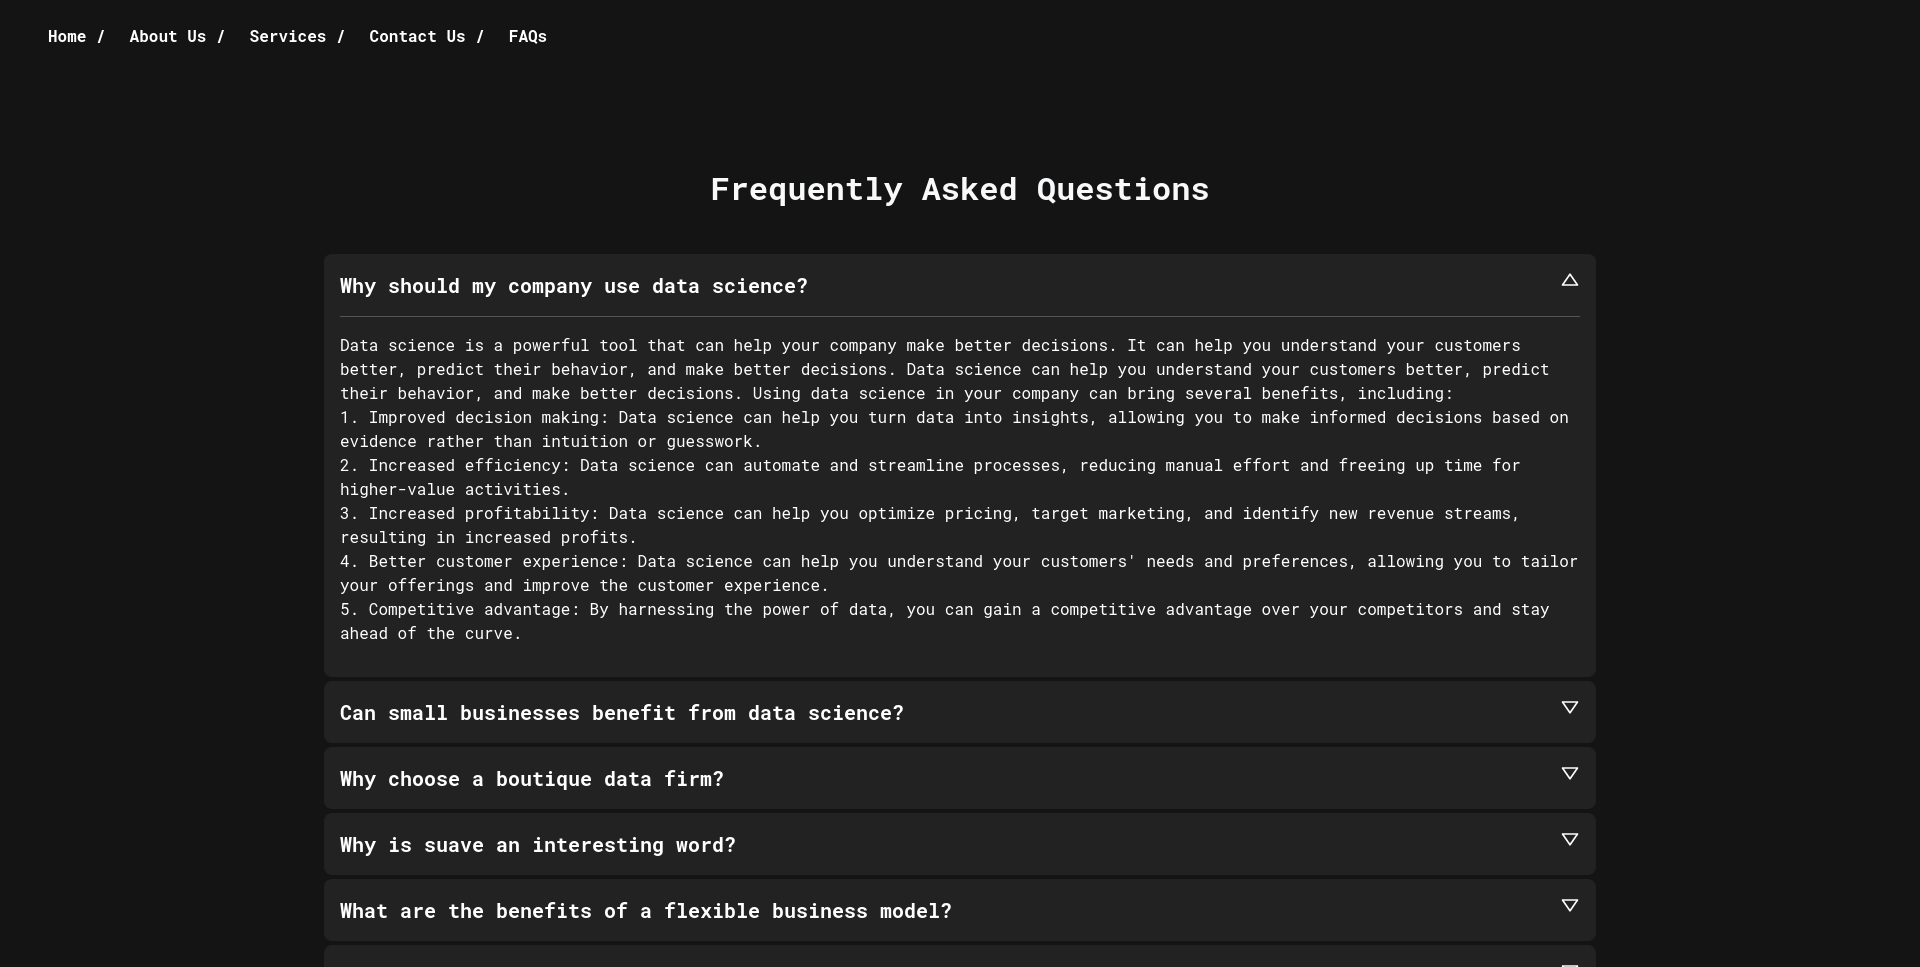
Task: Select the FAQs navigation link
Action: 527,36
